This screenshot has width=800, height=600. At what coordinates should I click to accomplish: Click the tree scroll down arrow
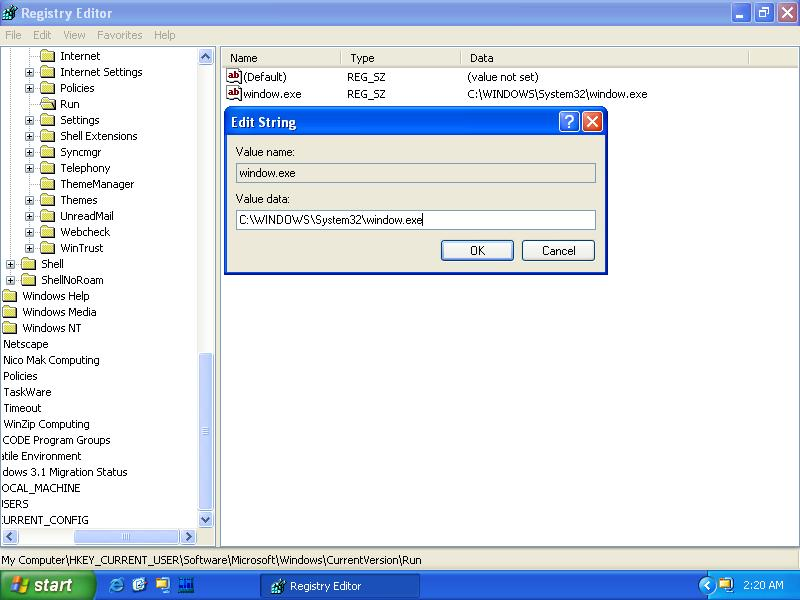pos(205,520)
